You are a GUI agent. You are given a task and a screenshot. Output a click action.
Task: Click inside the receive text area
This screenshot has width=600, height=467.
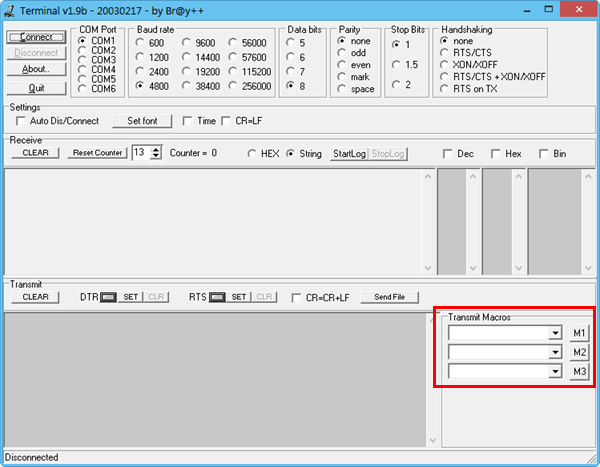point(213,221)
